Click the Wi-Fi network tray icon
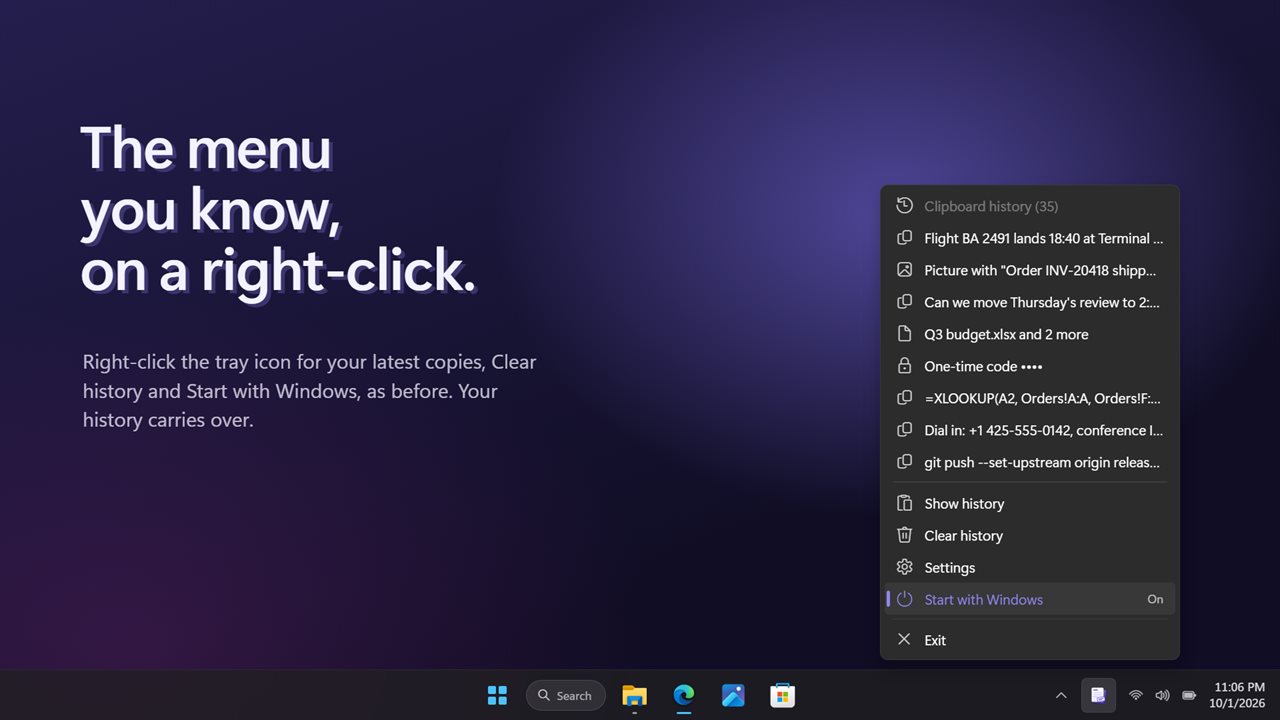The height and width of the screenshot is (720, 1280). 1136,695
